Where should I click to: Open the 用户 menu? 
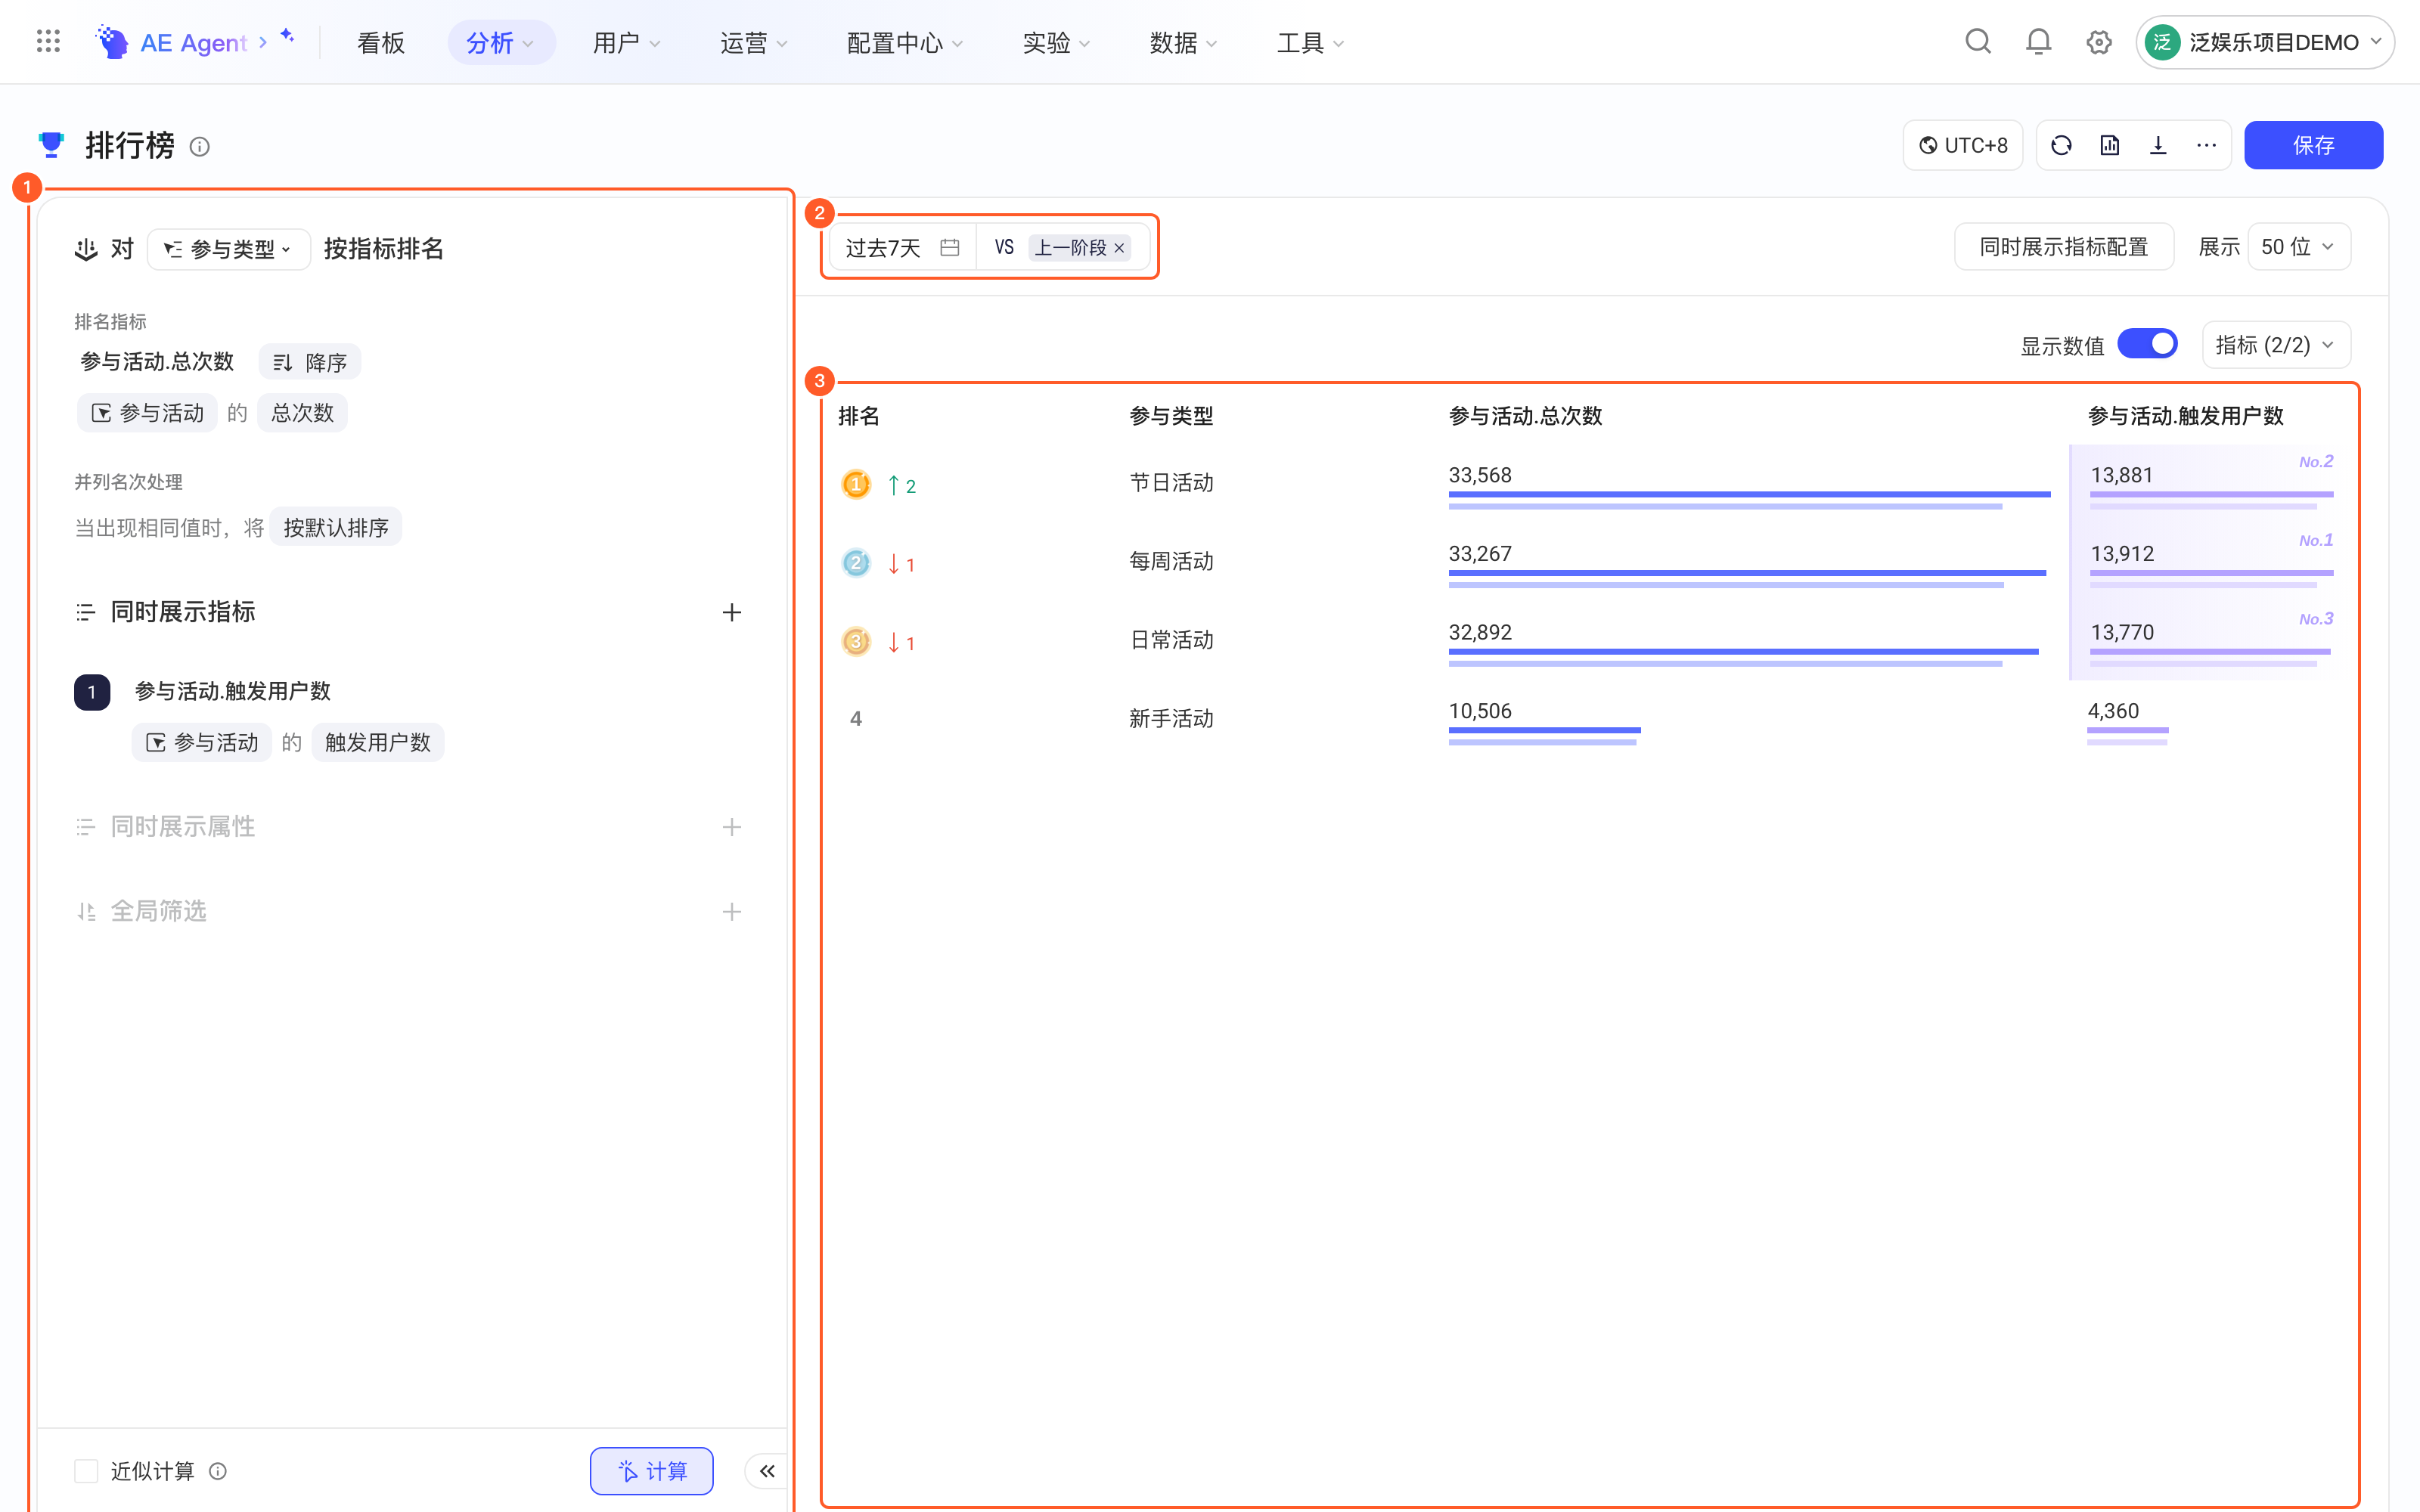click(x=626, y=42)
